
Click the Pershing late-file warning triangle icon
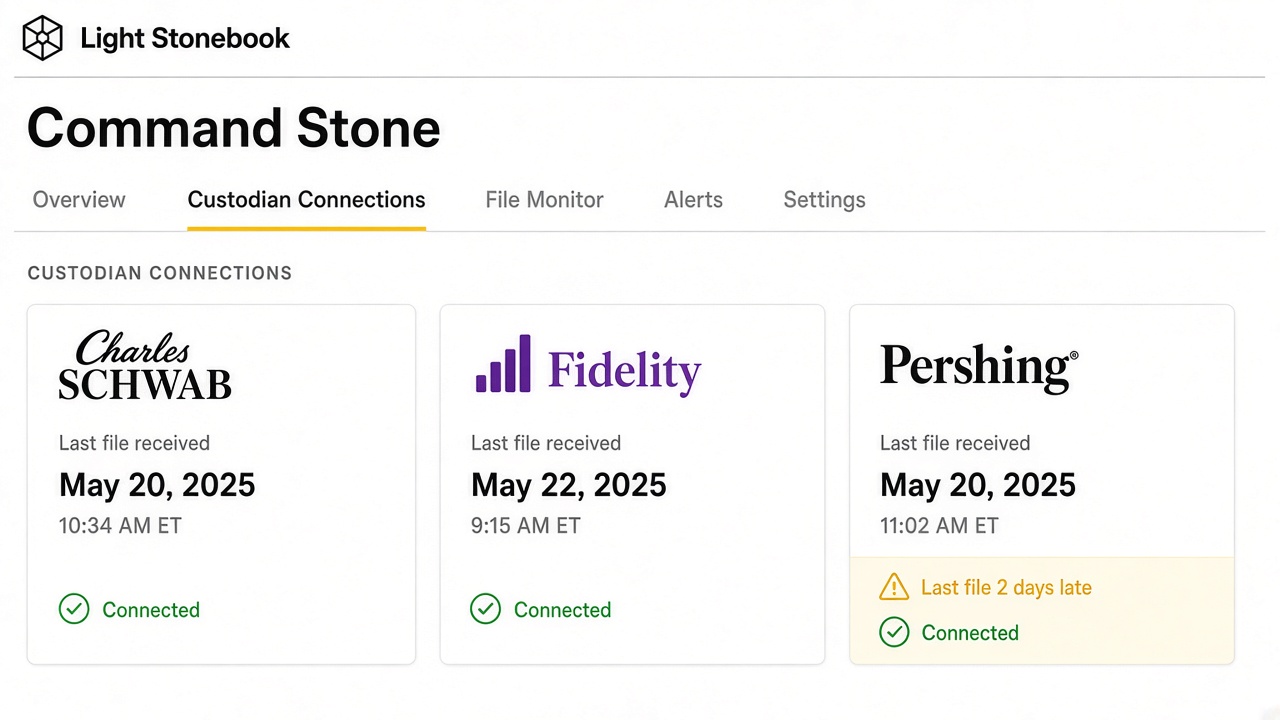894,587
